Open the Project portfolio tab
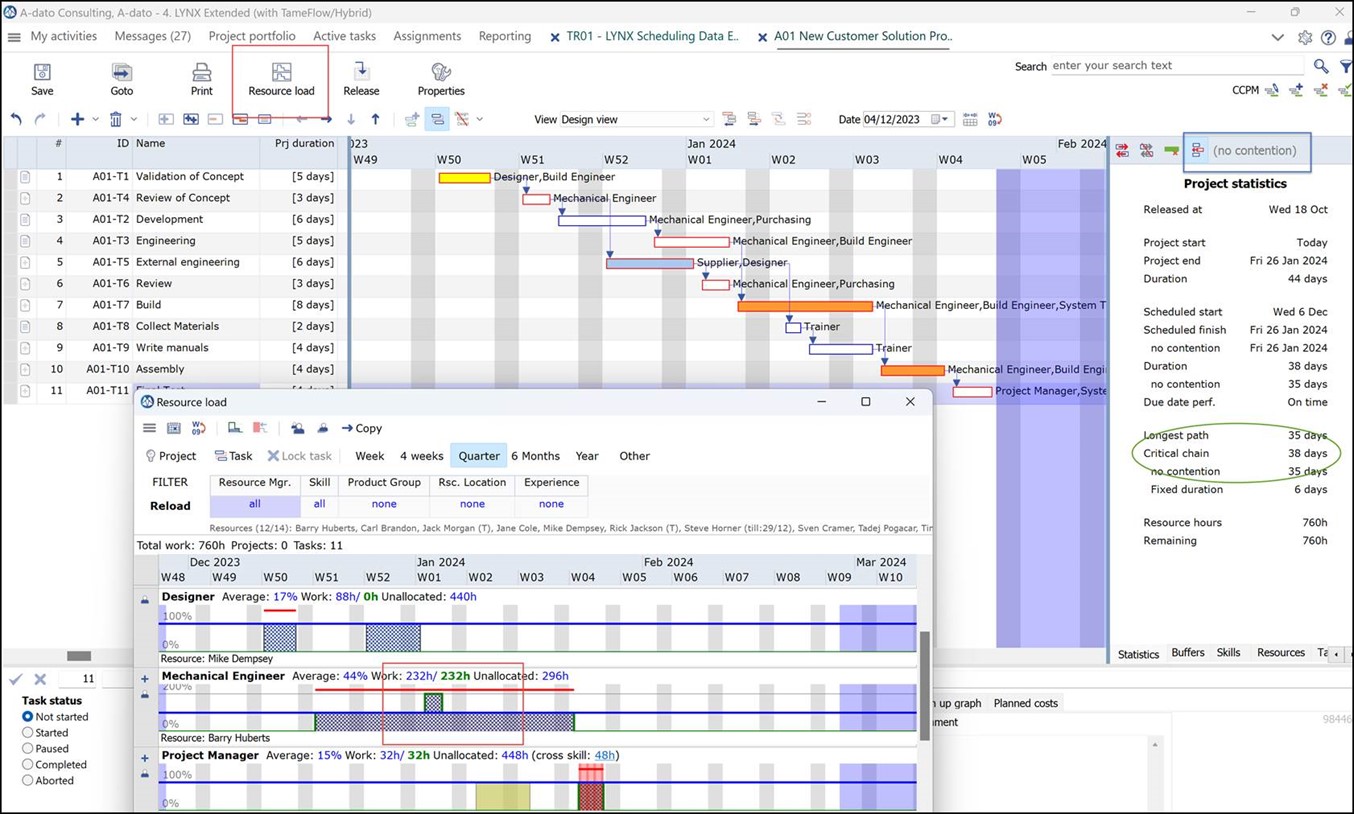Screen dimensions: 1354x814 [x=252, y=36]
